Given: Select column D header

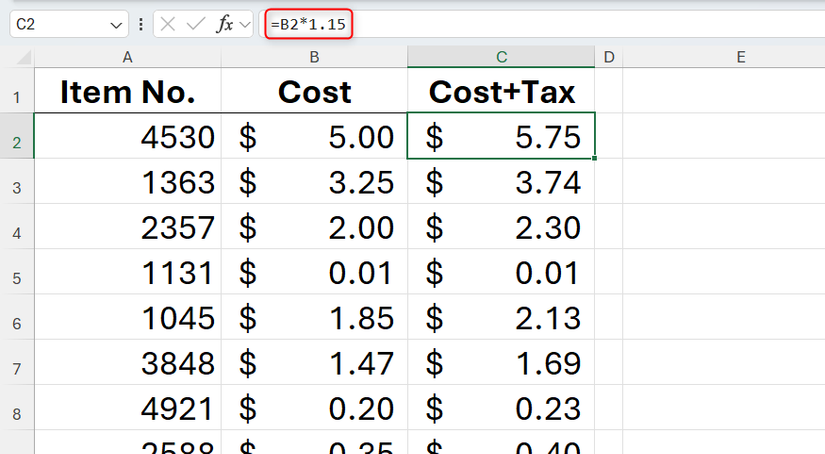Looking at the screenshot, I should [609, 57].
